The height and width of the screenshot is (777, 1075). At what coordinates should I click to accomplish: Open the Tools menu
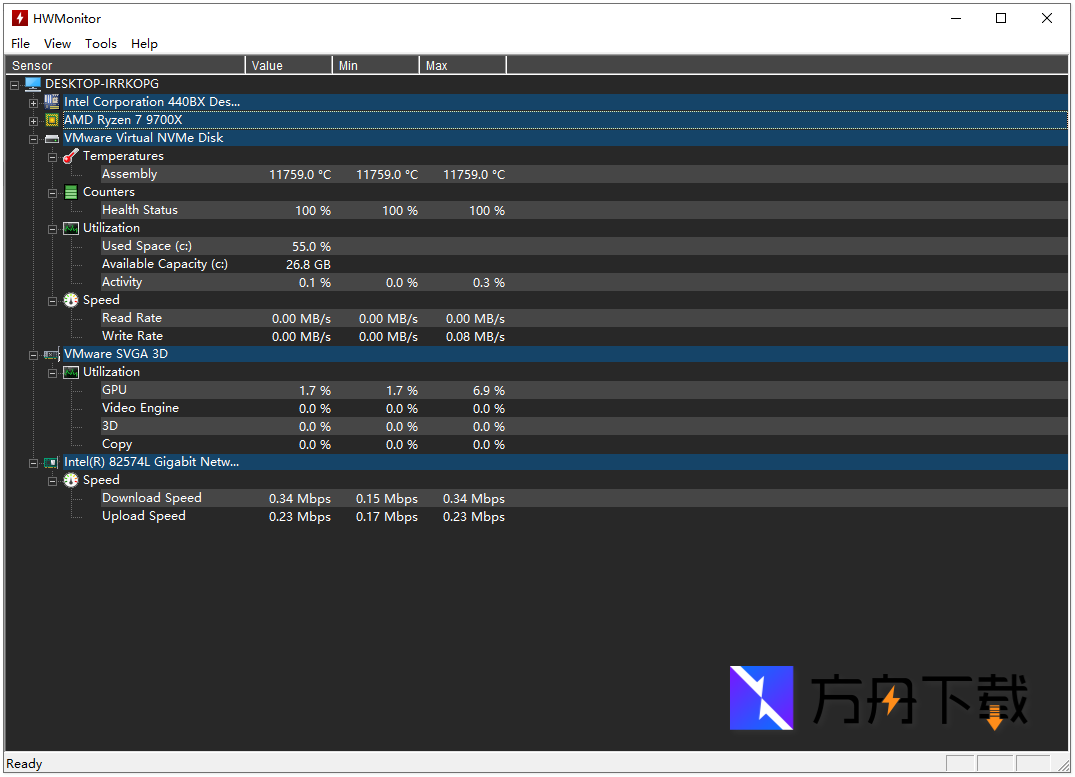pyautogui.click(x=100, y=44)
